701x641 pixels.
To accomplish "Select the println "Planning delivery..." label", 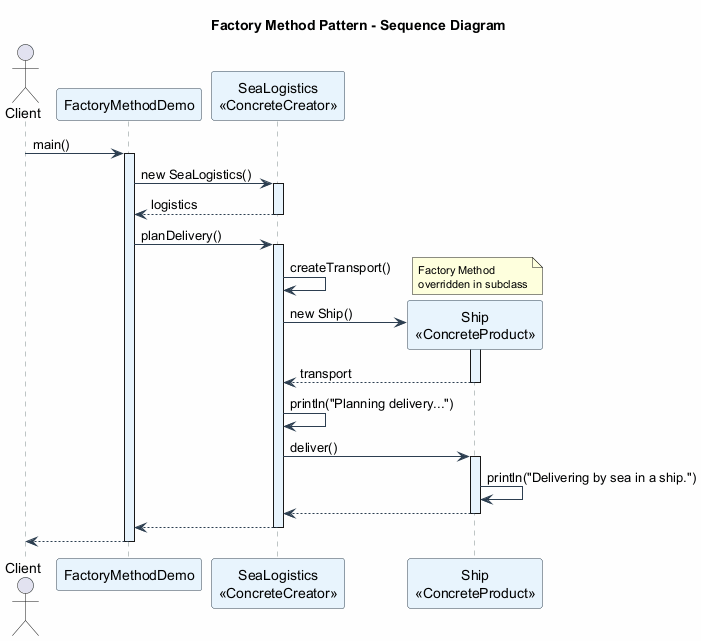I will click(372, 404).
